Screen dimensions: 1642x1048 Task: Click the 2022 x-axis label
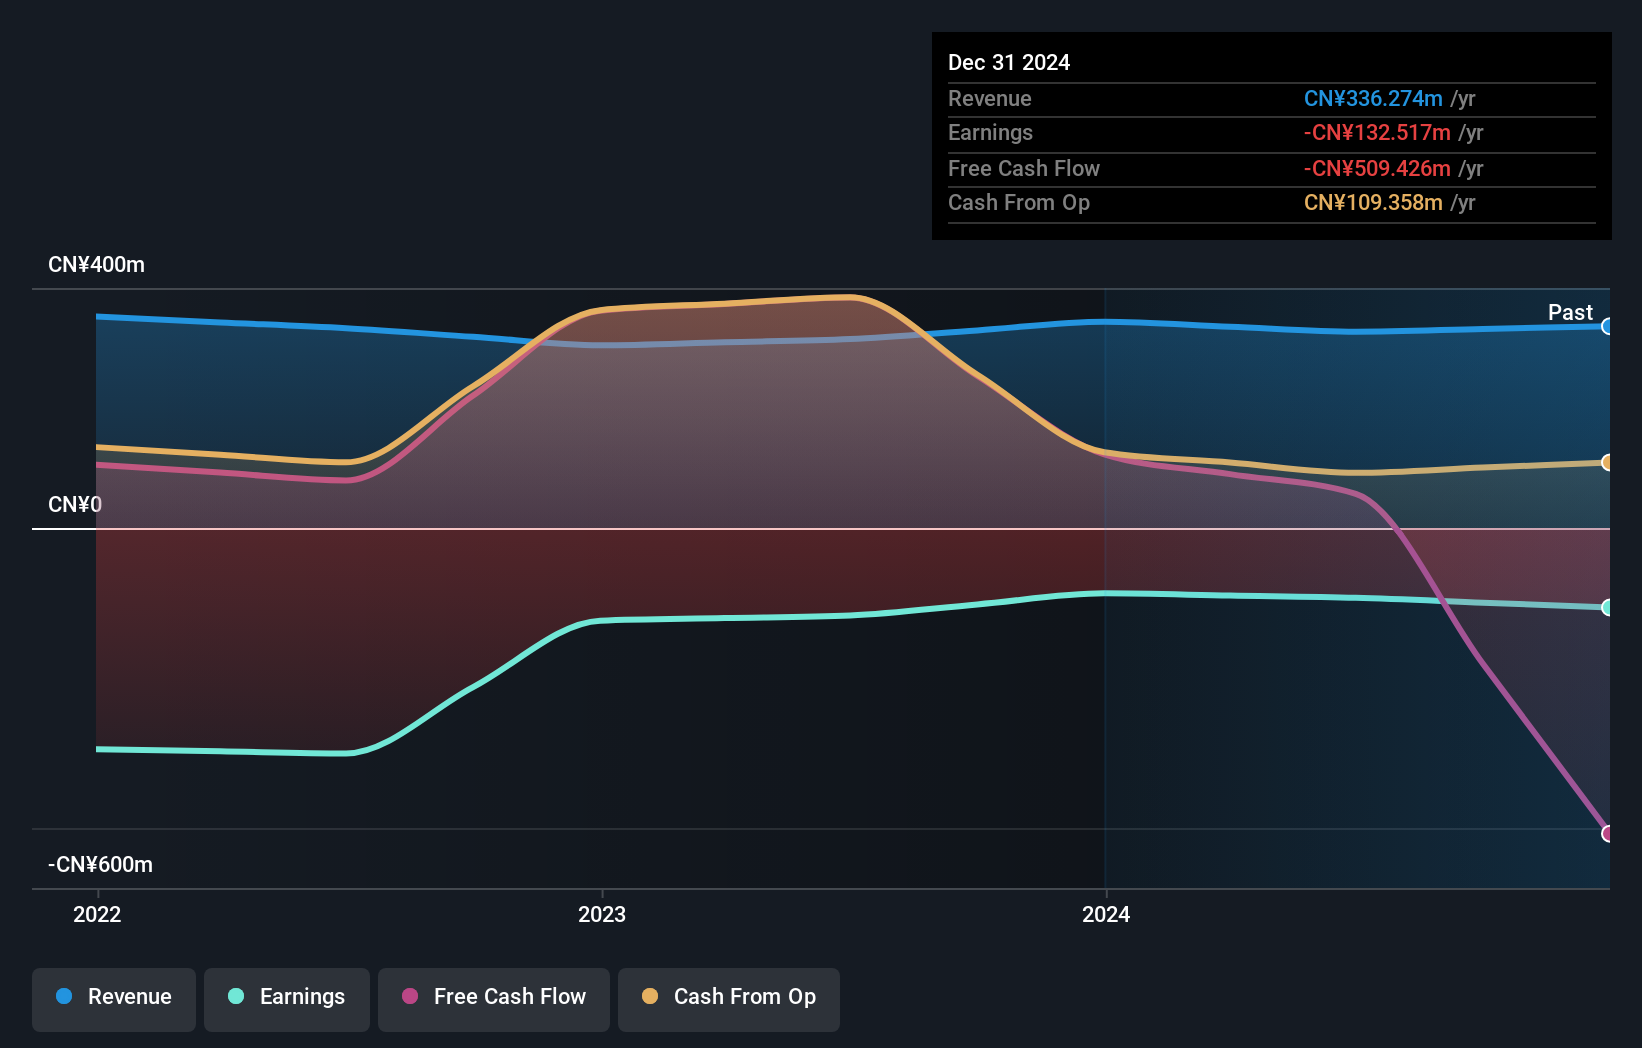[97, 914]
